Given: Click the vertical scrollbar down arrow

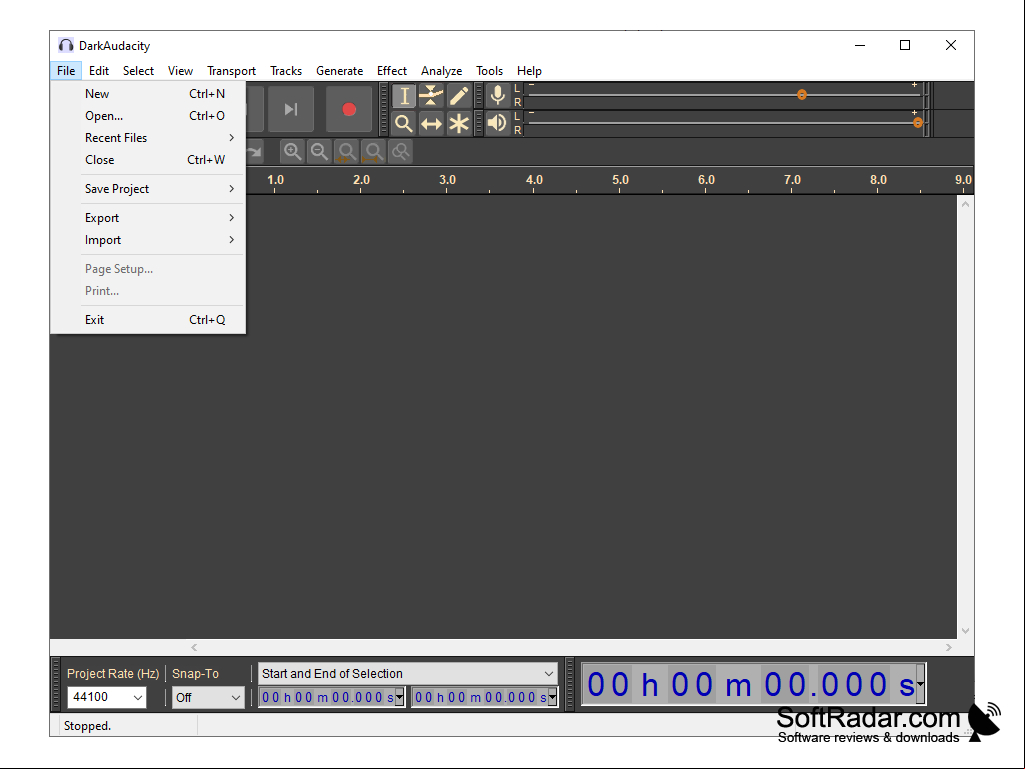Looking at the screenshot, I should click(966, 631).
